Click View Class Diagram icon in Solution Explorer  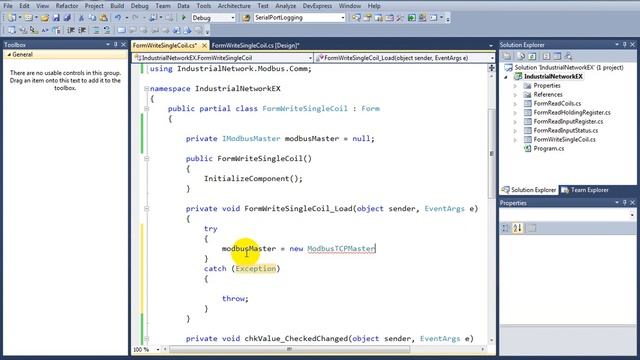click(x=568, y=56)
